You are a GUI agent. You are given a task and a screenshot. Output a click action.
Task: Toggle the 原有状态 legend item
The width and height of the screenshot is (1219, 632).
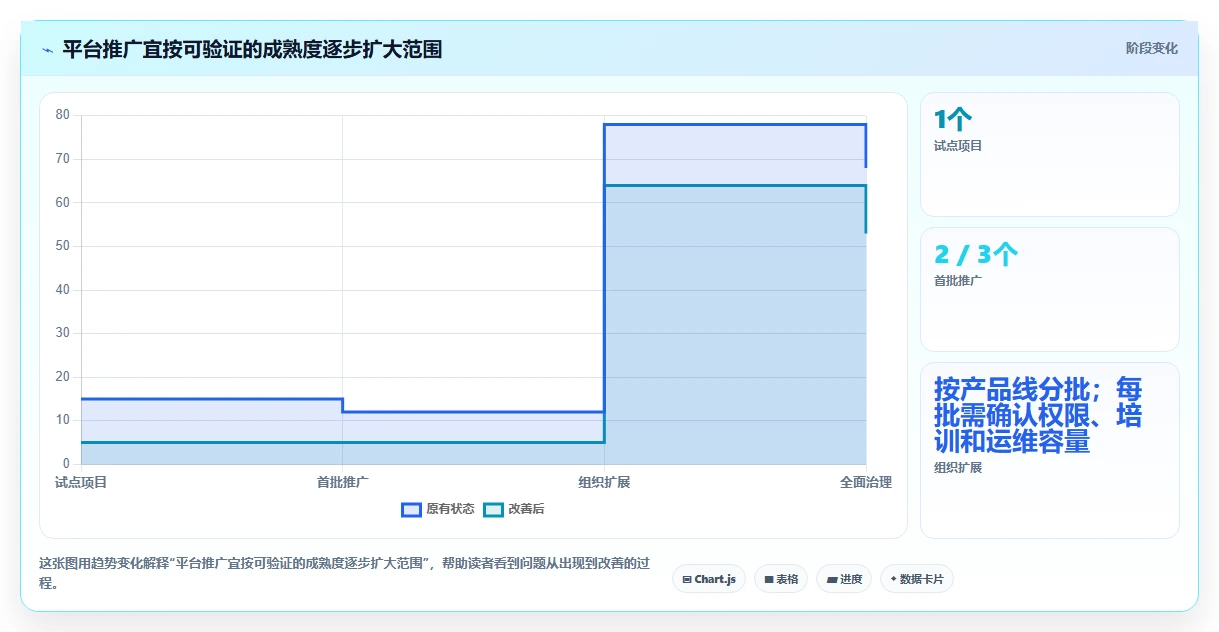tap(438, 509)
